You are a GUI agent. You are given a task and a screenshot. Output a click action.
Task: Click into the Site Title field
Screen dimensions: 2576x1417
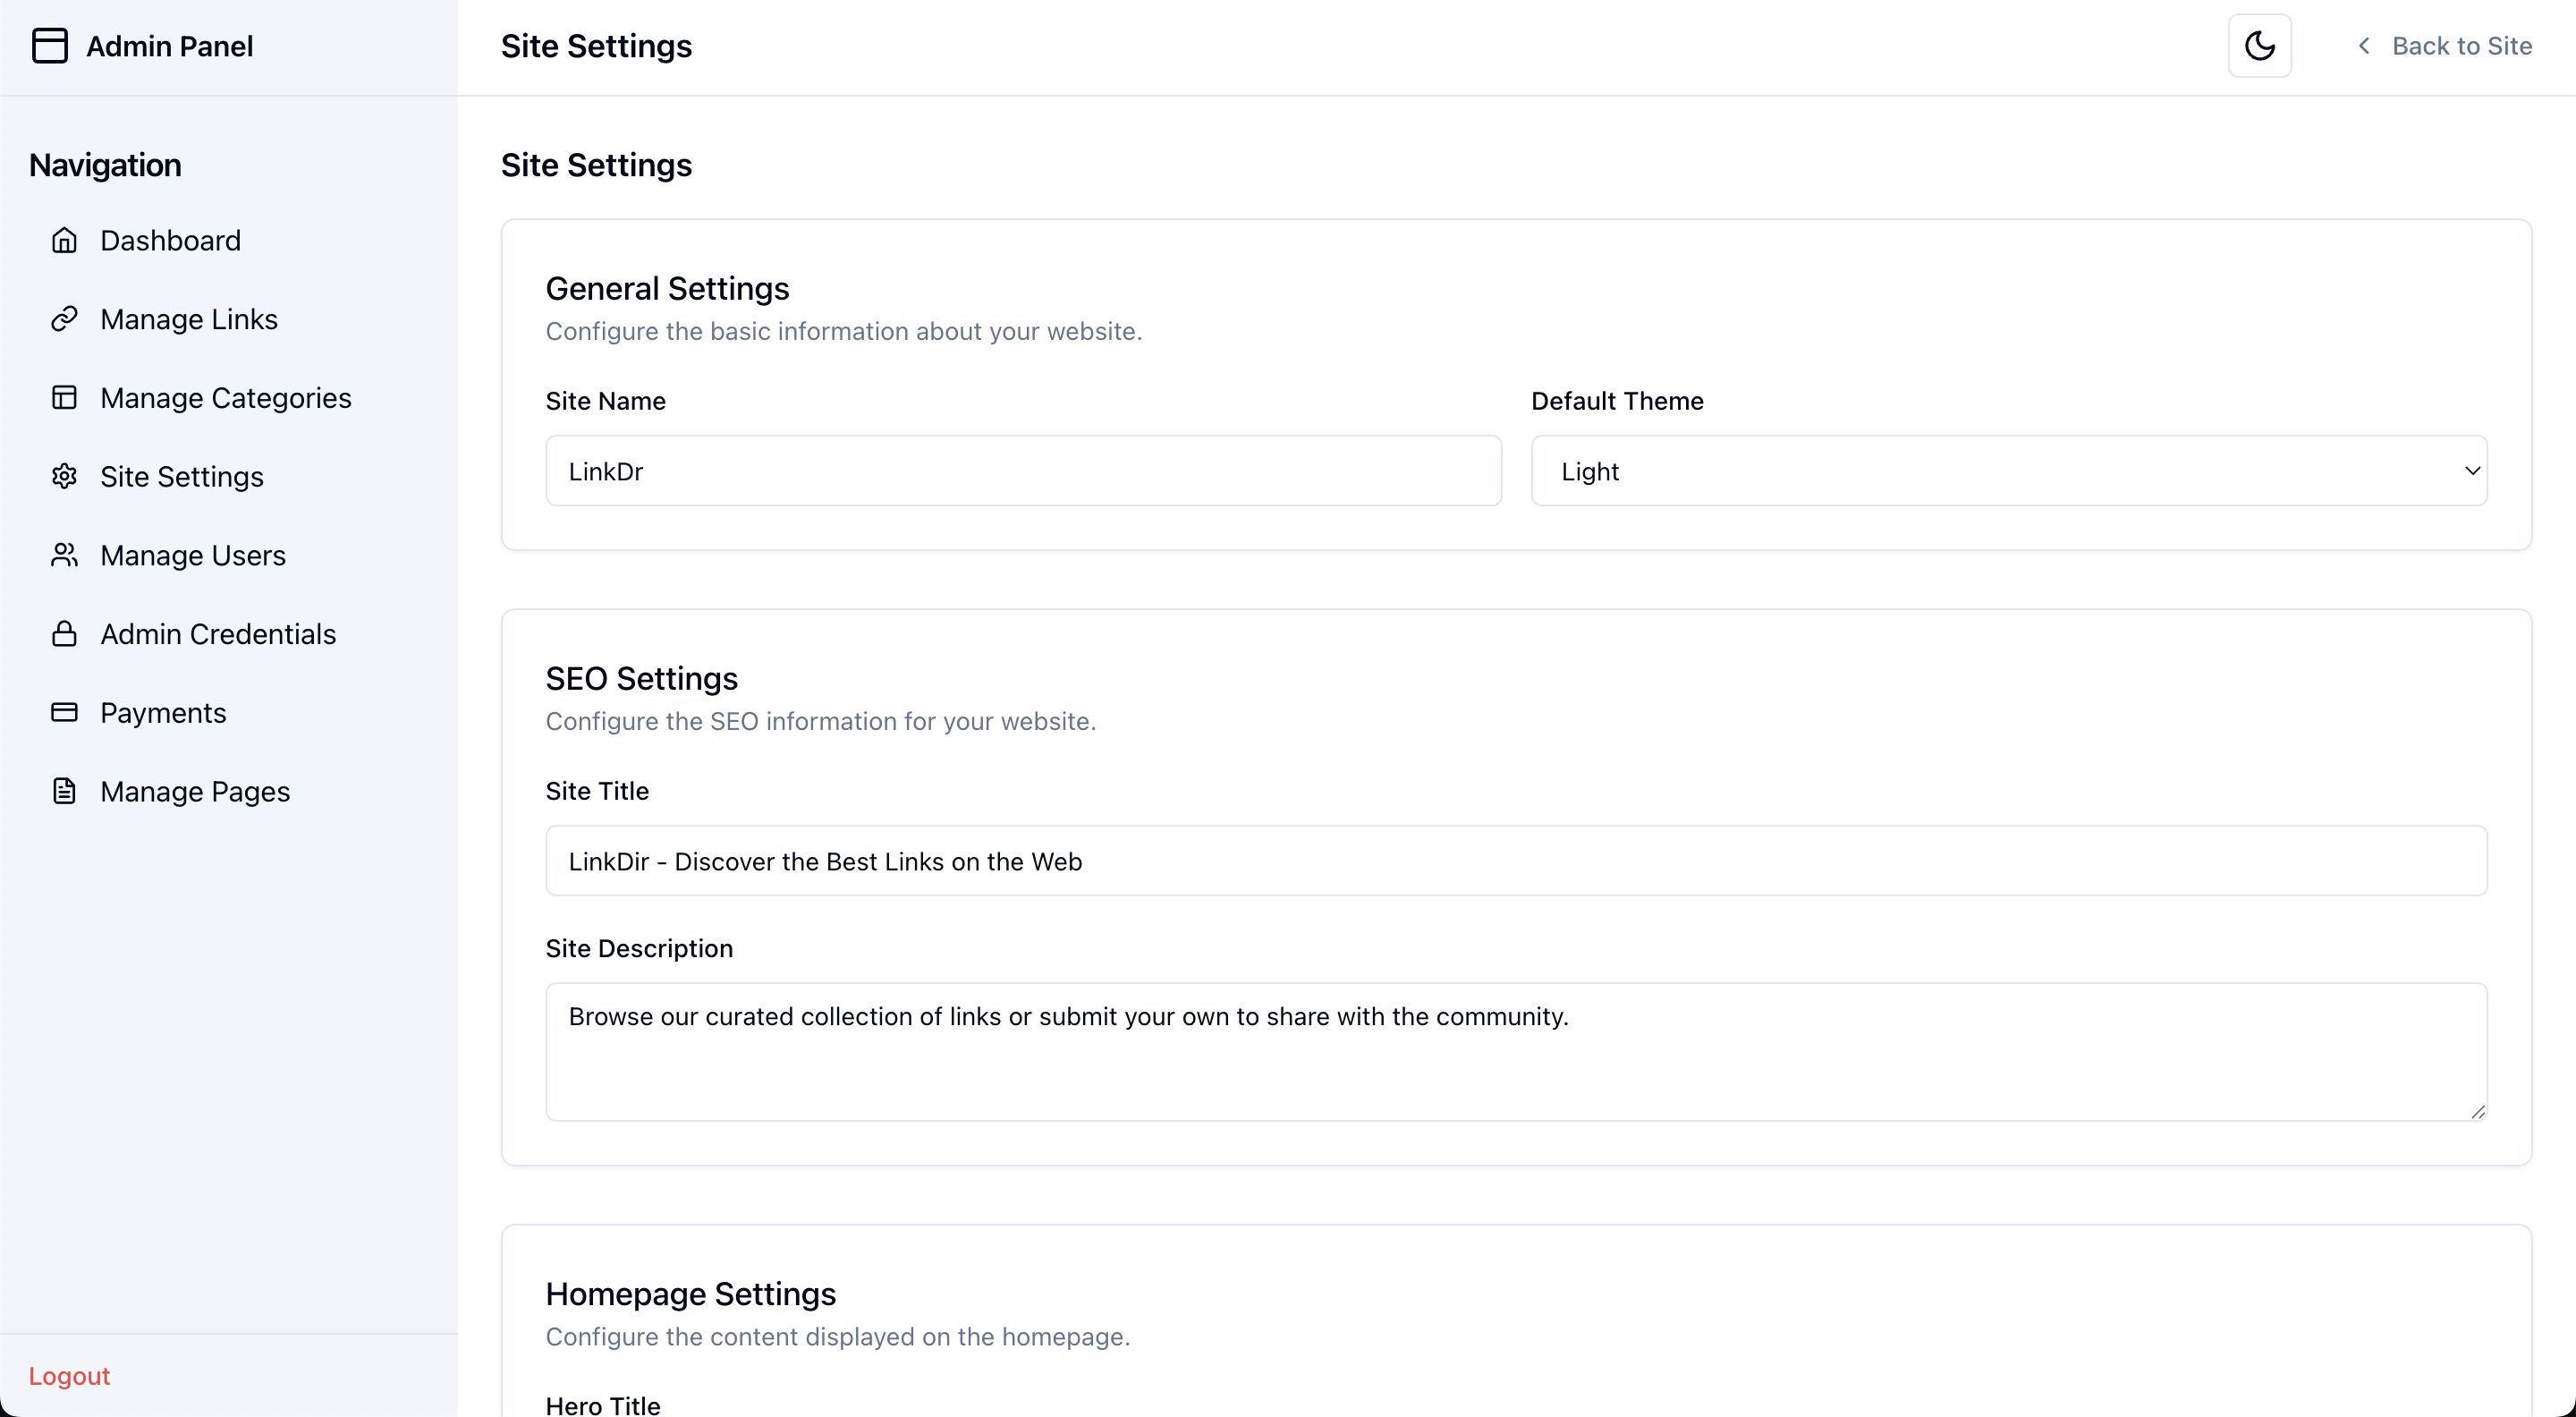tap(1516, 861)
